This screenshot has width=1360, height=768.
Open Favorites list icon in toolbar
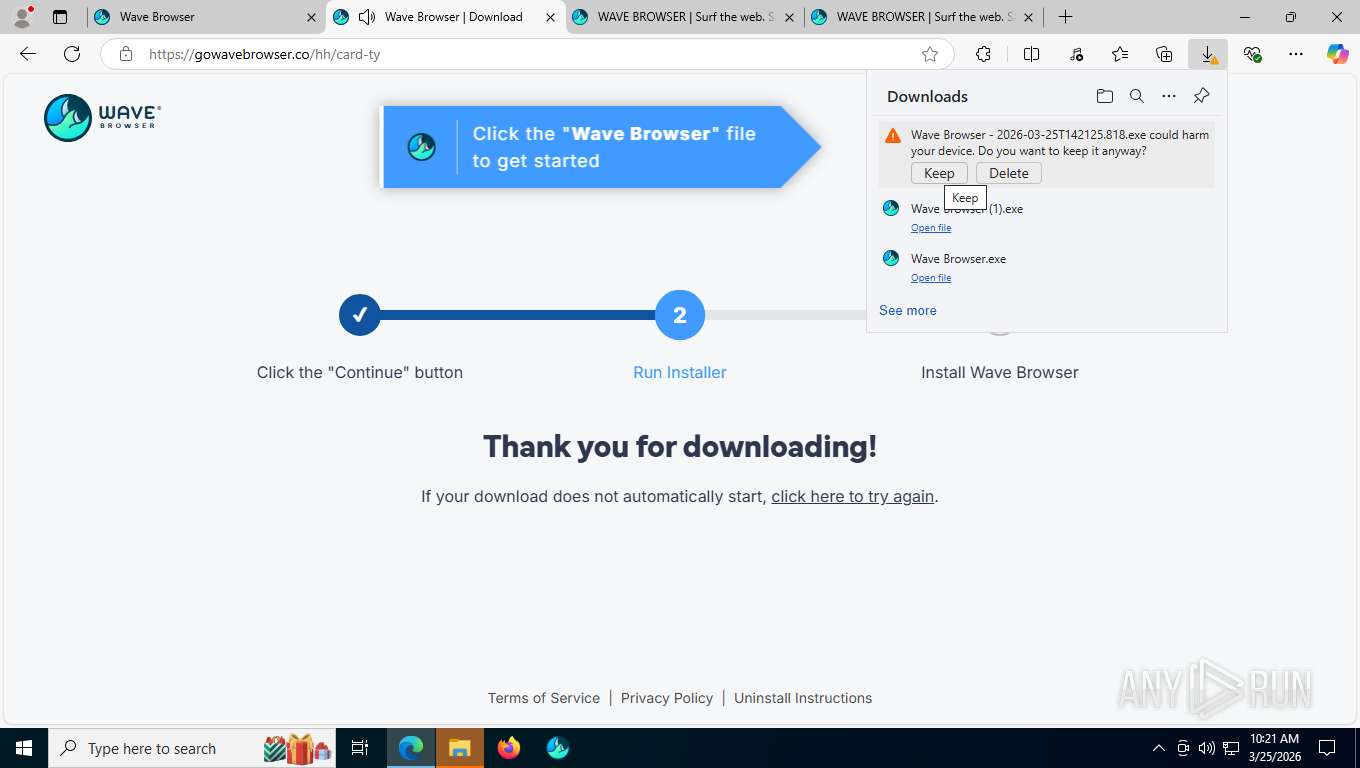[x=1120, y=54]
